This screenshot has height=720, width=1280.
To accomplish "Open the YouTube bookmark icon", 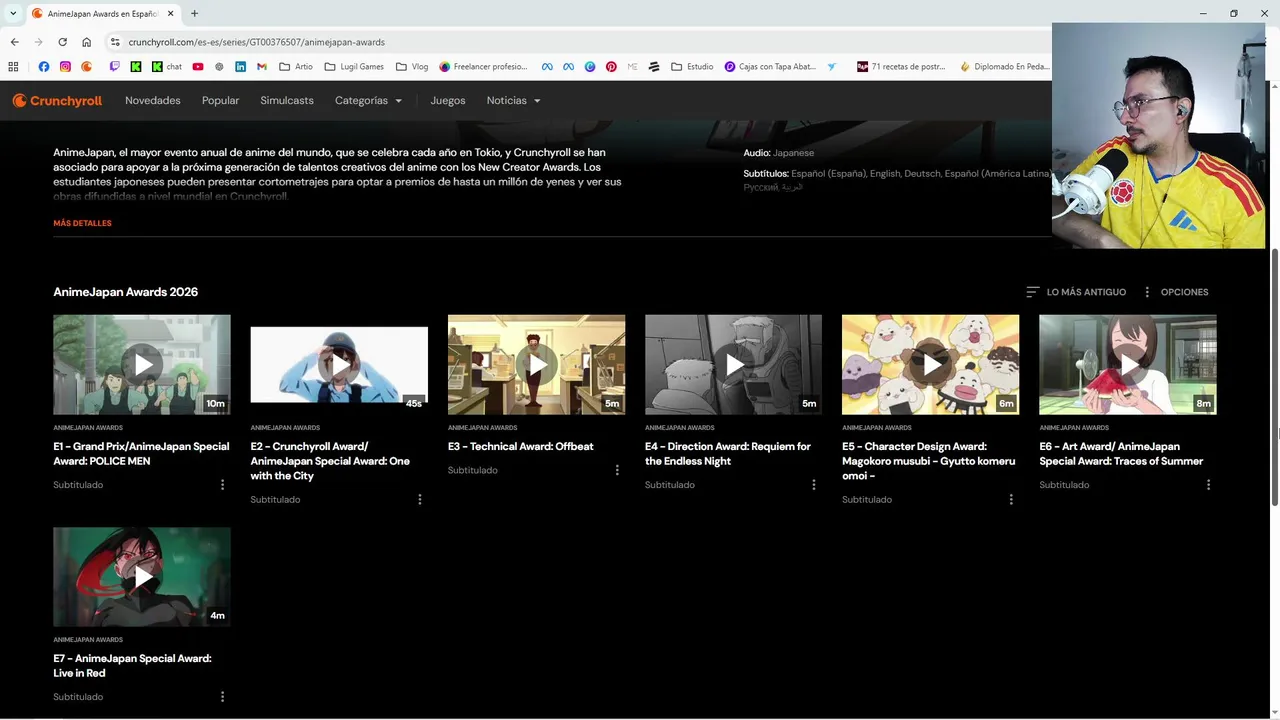I will coord(198,67).
